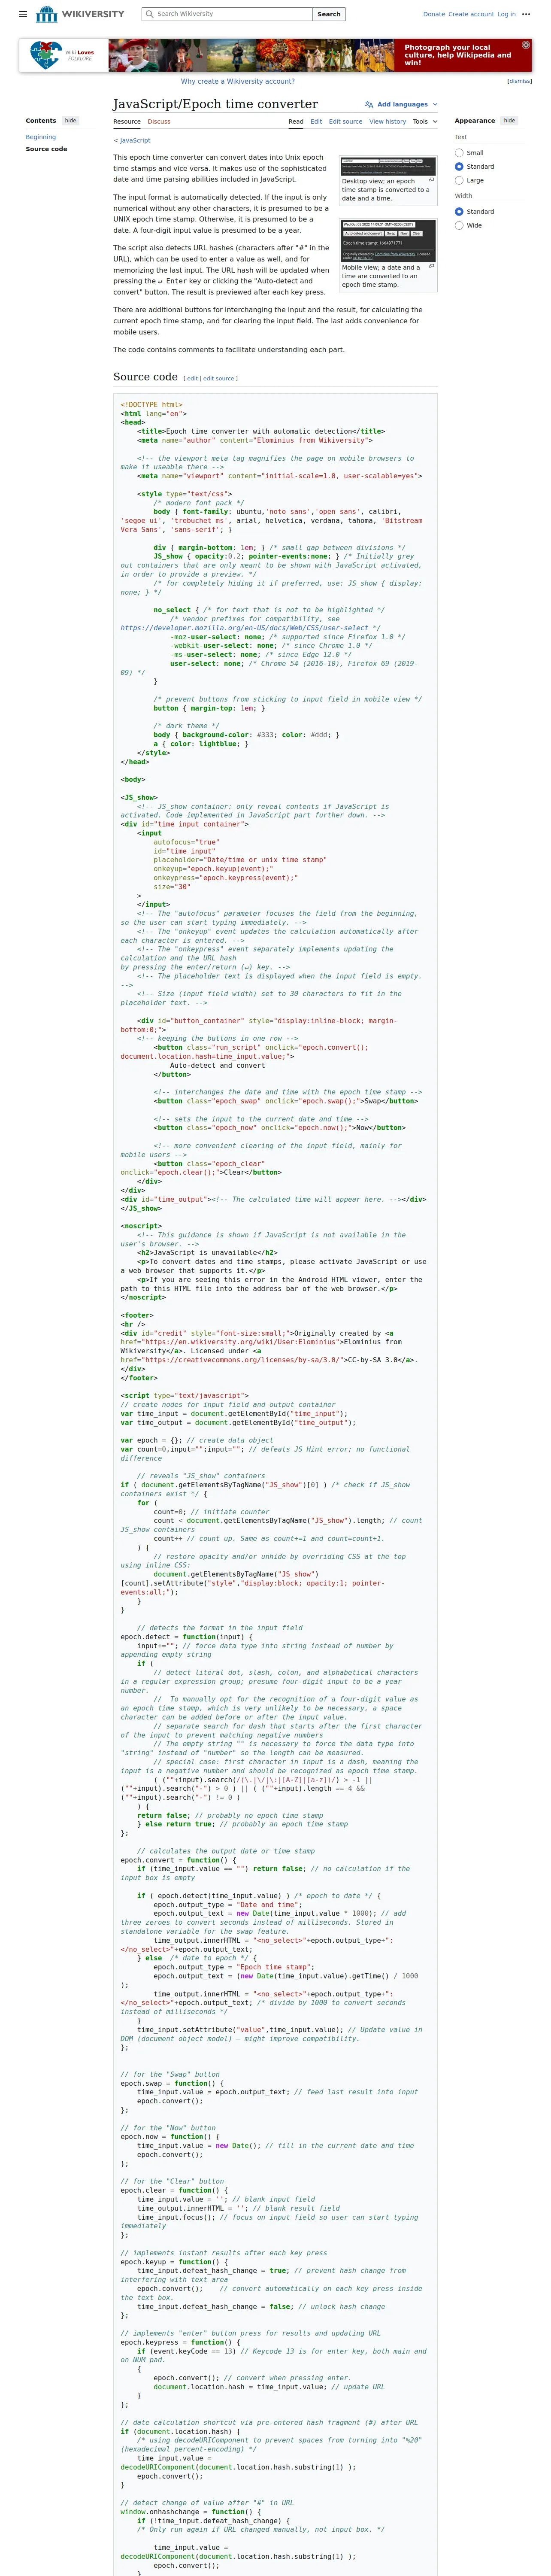Image resolution: width=551 pixels, height=2576 pixels.
Task: Open the Edit tab
Action: (316, 121)
